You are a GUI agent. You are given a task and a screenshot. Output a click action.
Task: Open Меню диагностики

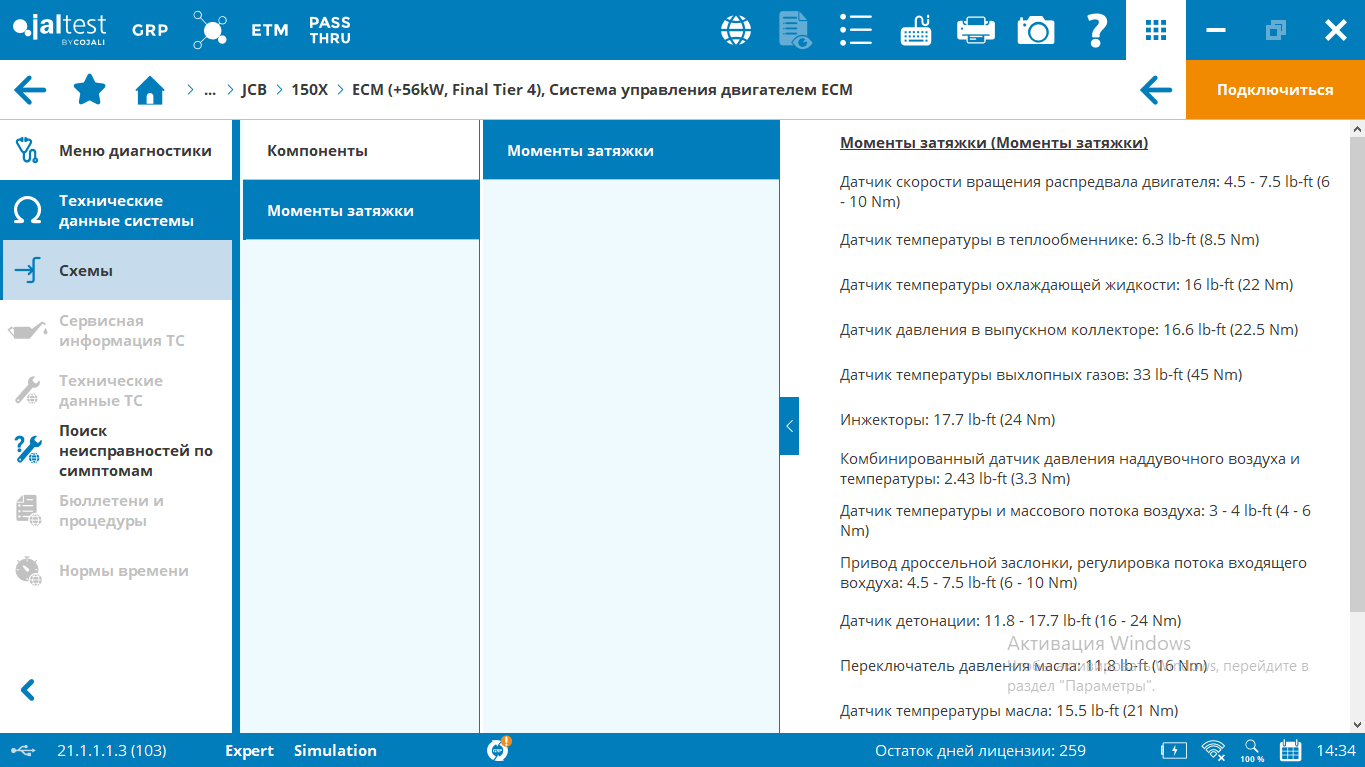[x=116, y=151]
